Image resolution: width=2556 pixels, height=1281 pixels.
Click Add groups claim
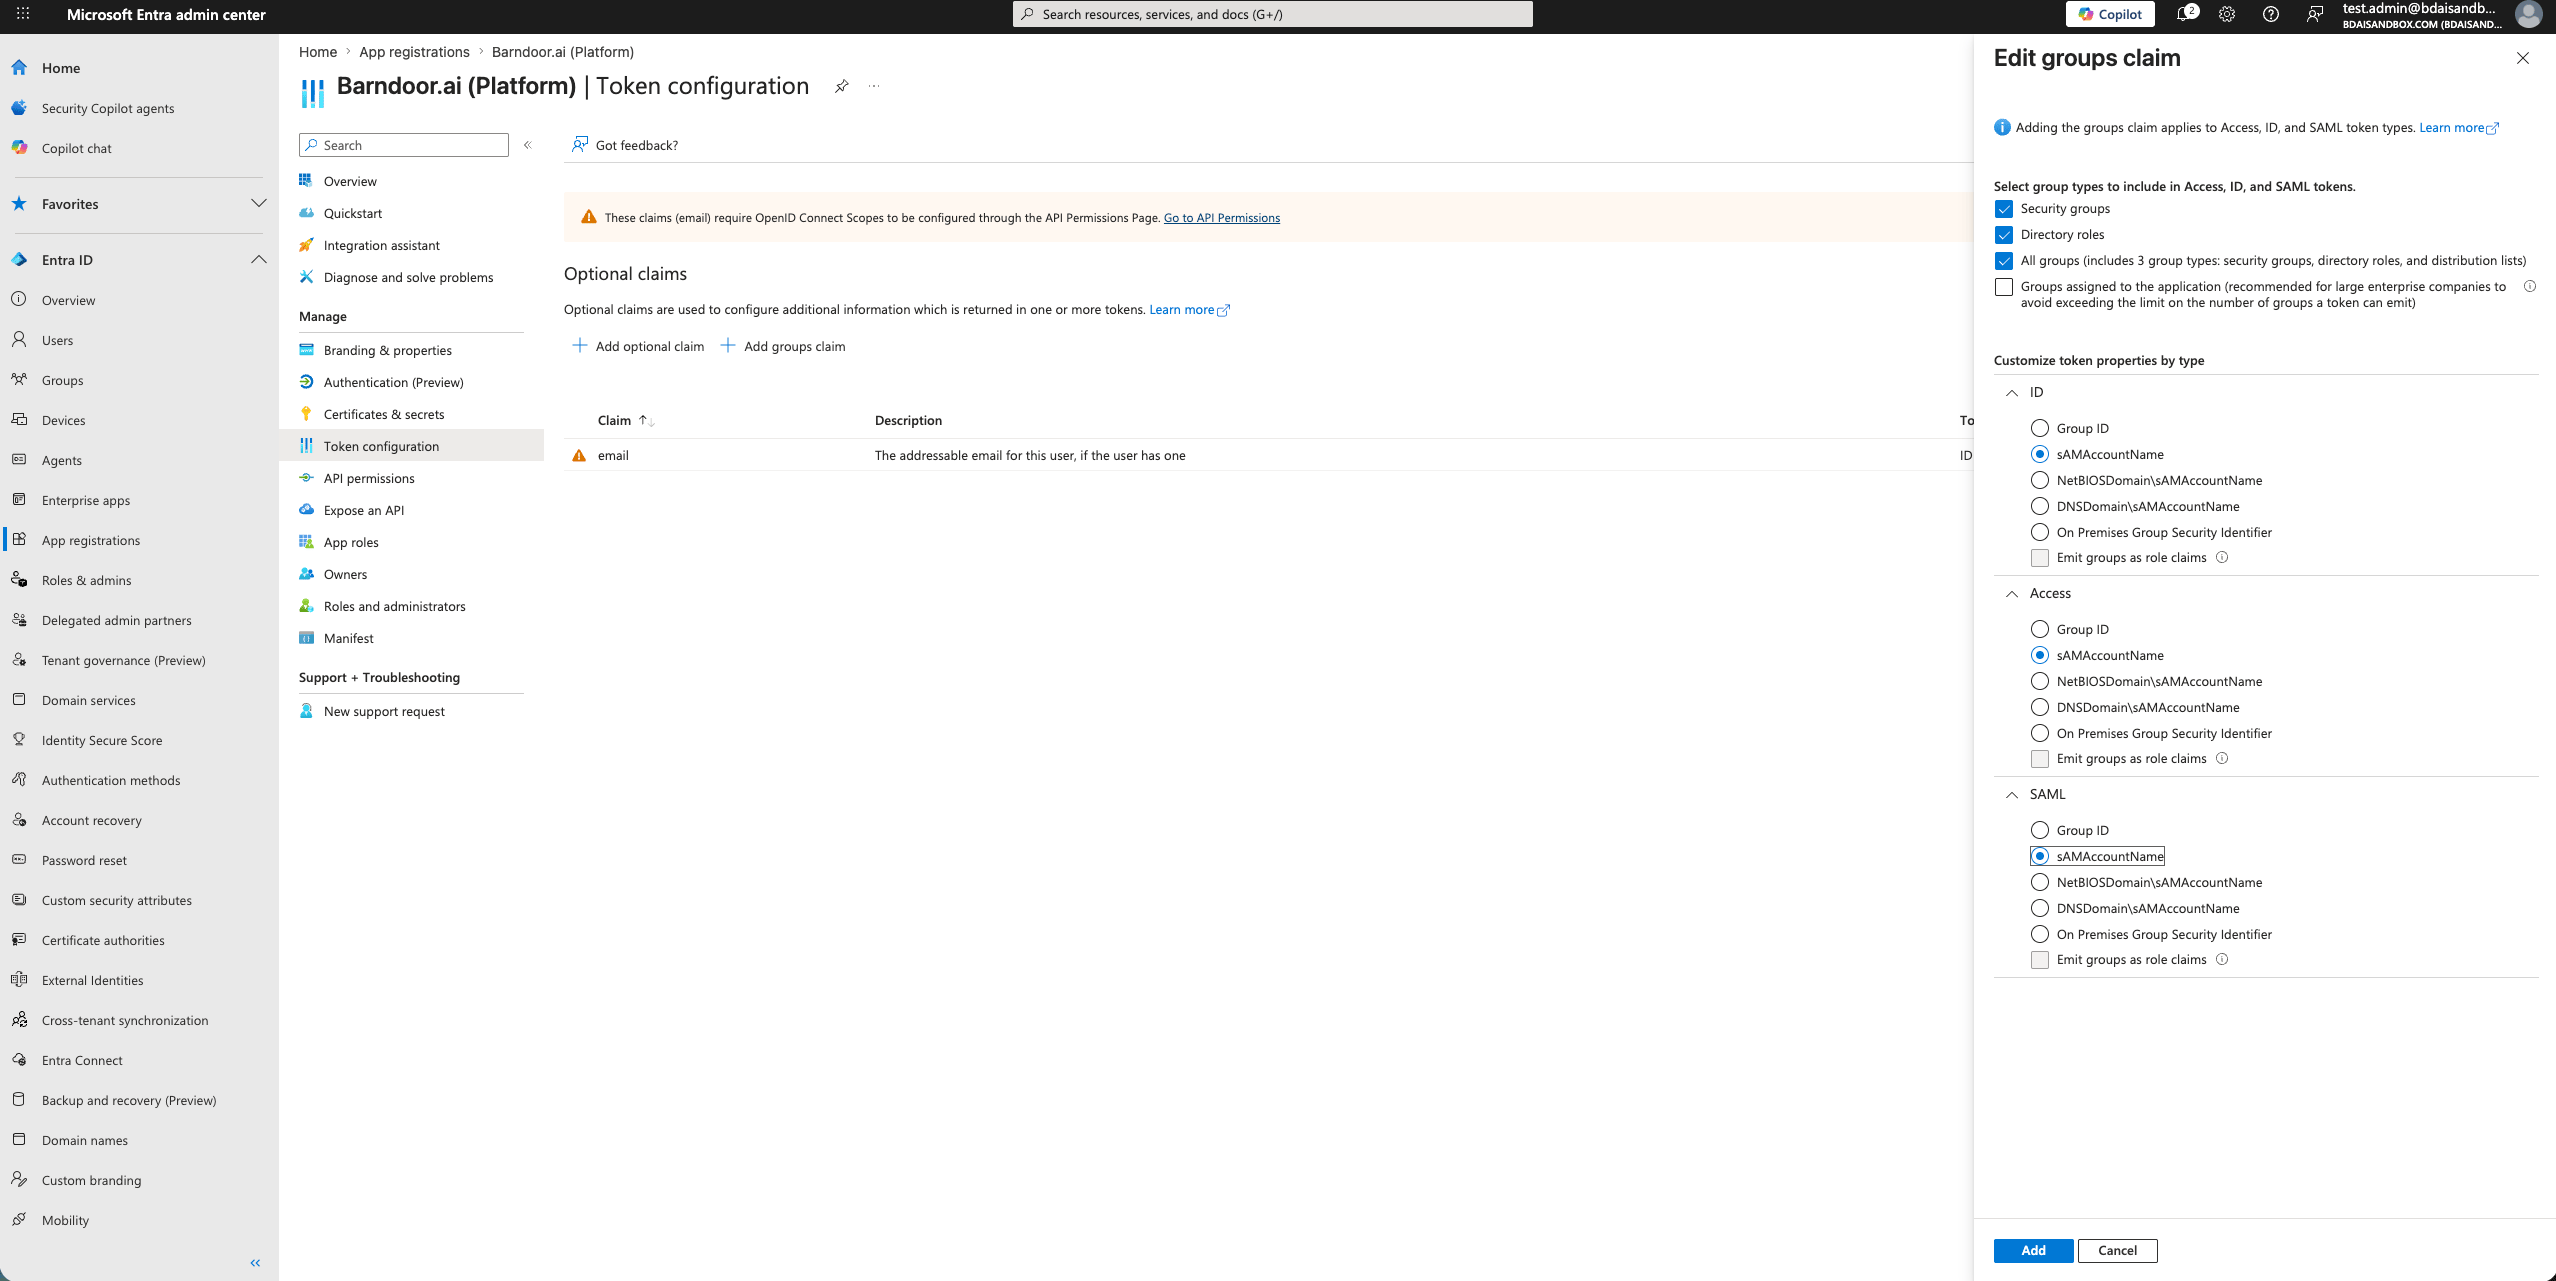783,346
